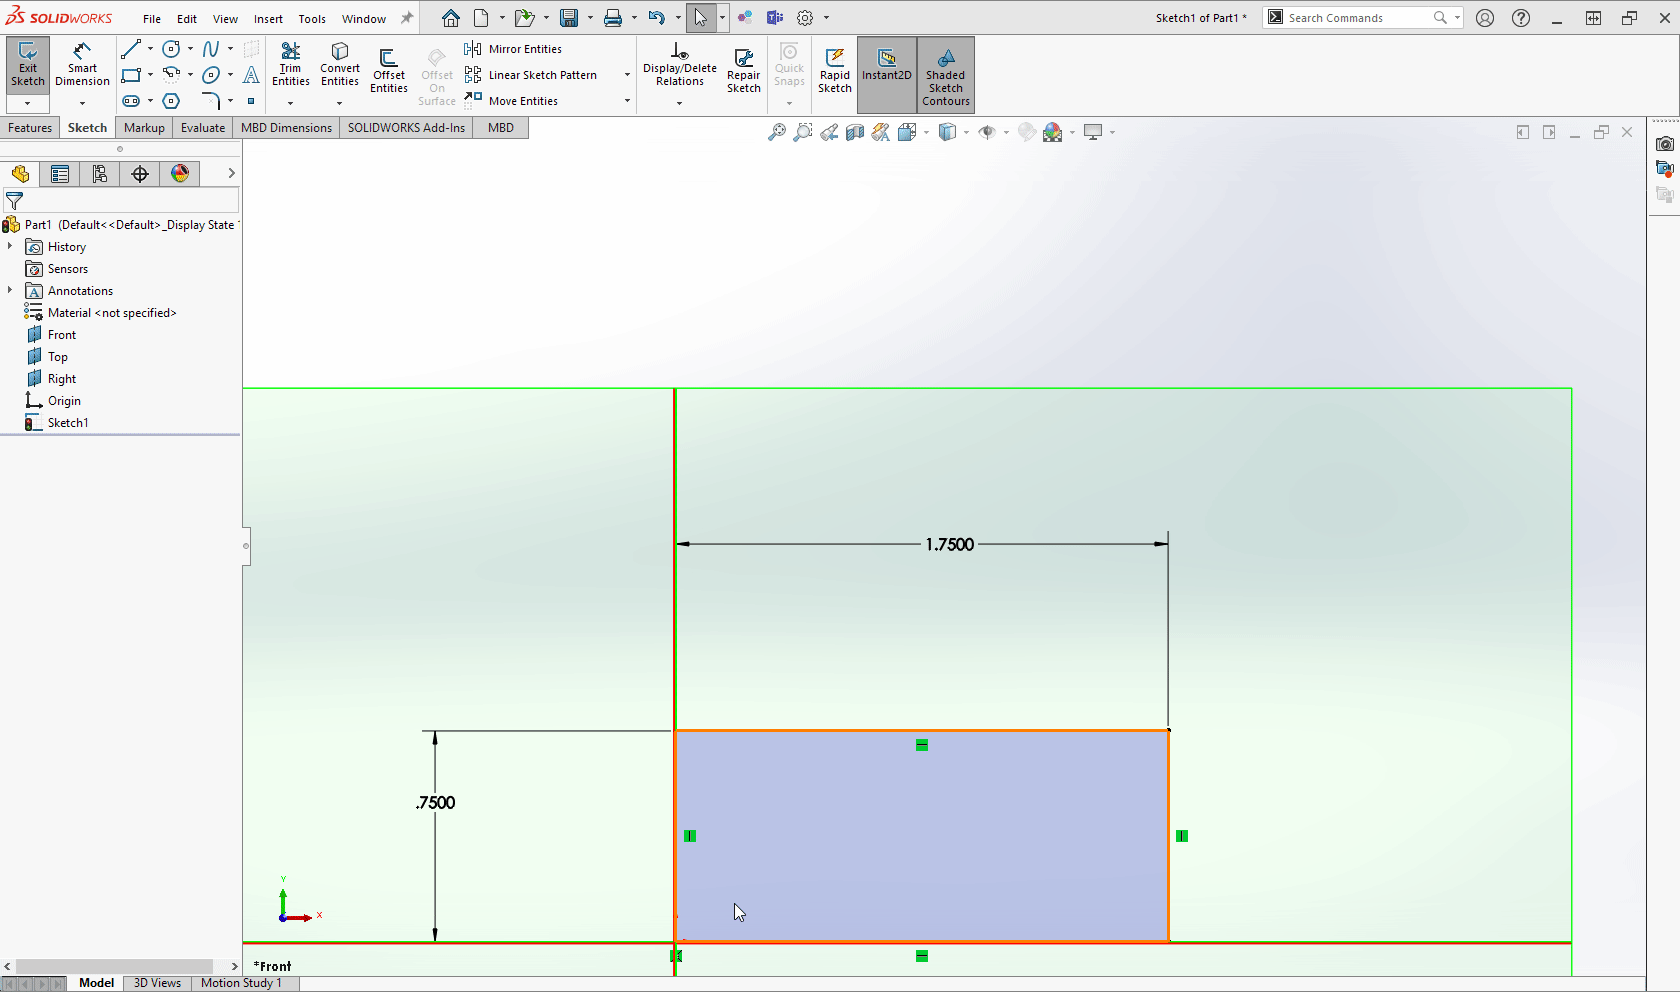This screenshot has height=992, width=1680.
Task: Activate the Section View tool
Action: click(x=855, y=131)
